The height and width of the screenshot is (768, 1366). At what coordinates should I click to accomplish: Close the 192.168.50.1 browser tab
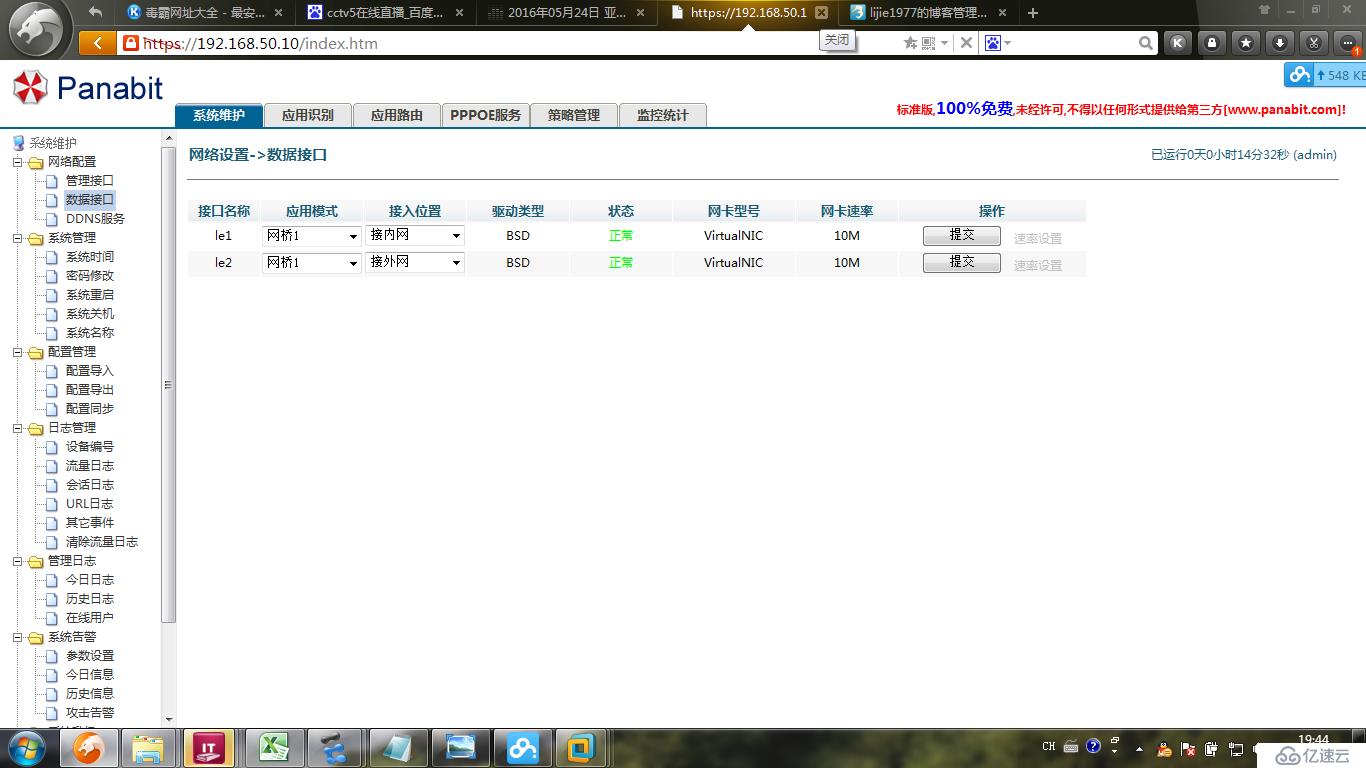coord(821,13)
